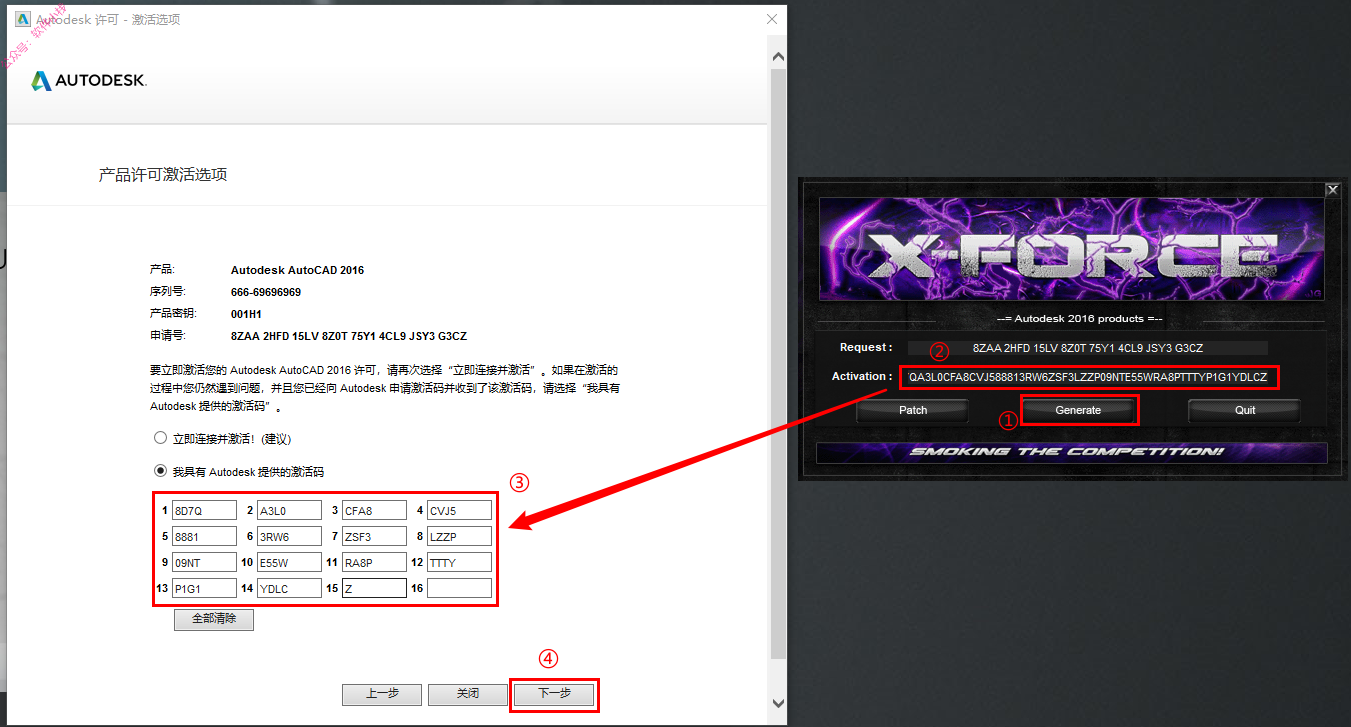Image resolution: width=1351 pixels, height=727 pixels.
Task: Click the 产品许可激活选项 heading
Action: coord(163,175)
